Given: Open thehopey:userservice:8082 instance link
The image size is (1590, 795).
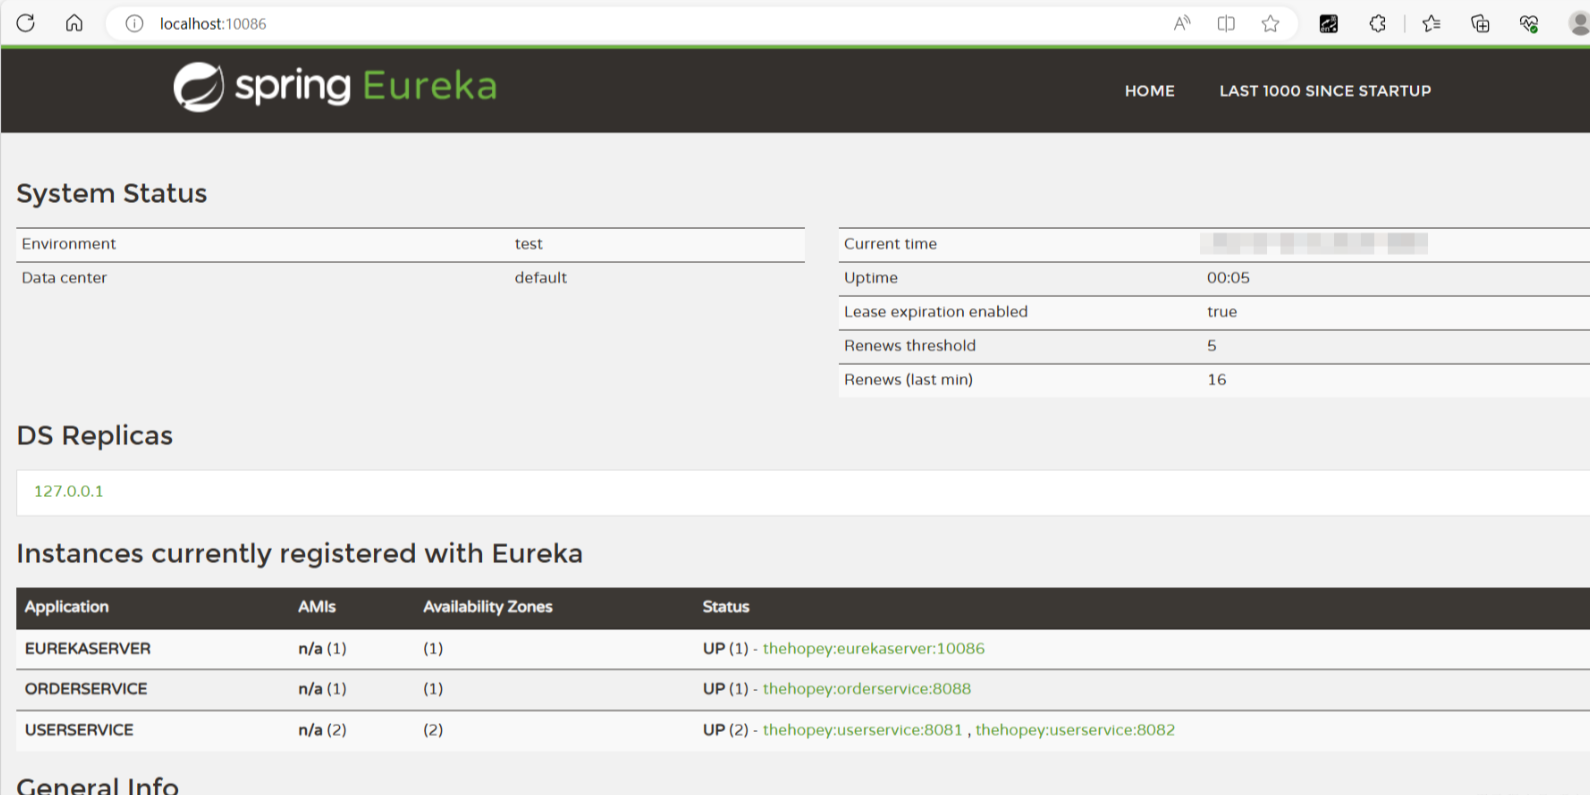Looking at the screenshot, I should (1075, 730).
